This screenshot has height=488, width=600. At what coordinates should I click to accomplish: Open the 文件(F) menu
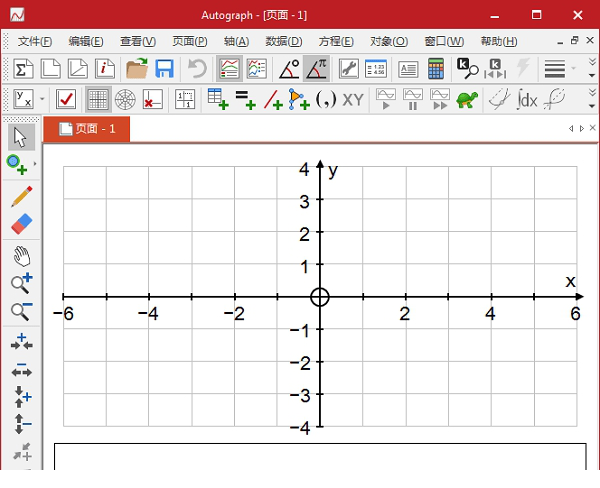pos(35,41)
